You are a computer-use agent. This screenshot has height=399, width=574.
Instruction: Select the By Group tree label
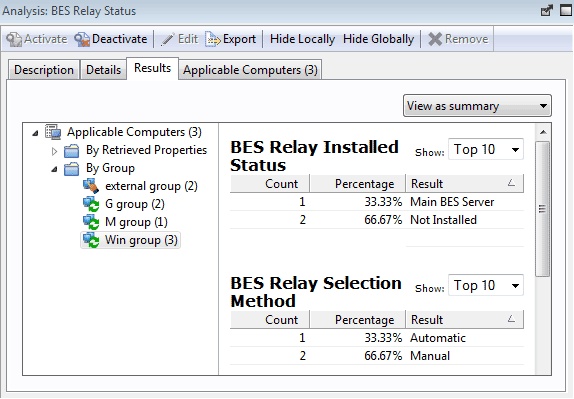coord(111,168)
